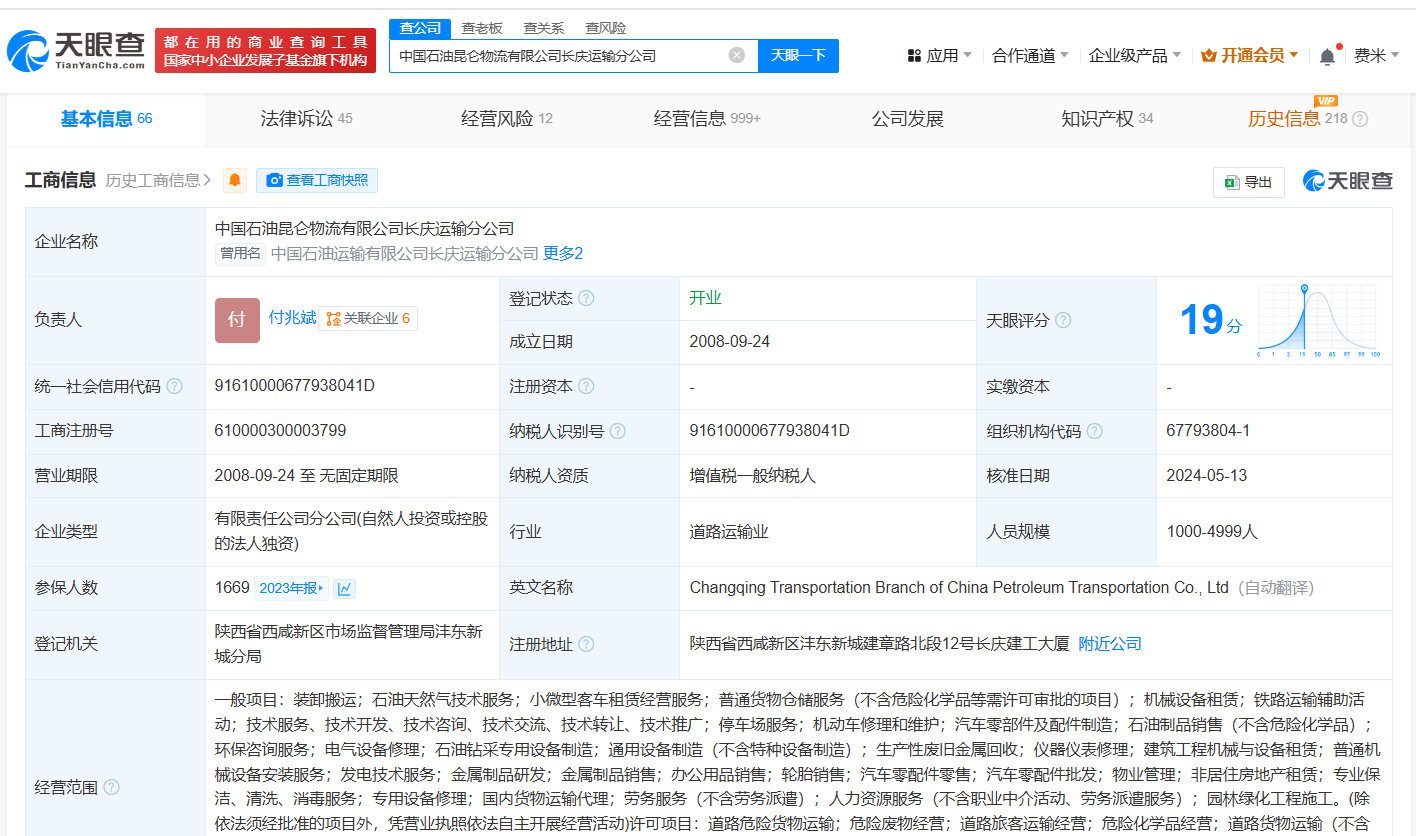Expand the 2023年报 annual report selector
1416x836 pixels.
[x=292, y=588]
